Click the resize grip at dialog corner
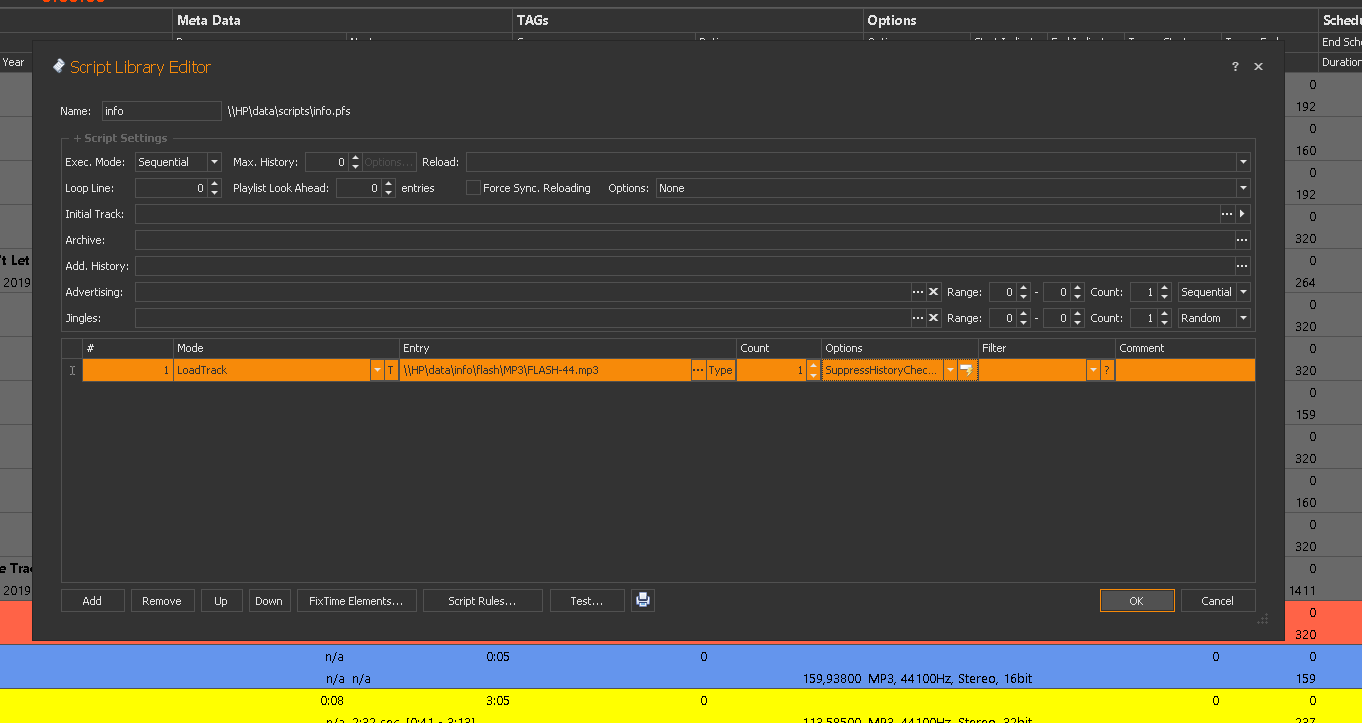The image size is (1362, 723). 1262,620
